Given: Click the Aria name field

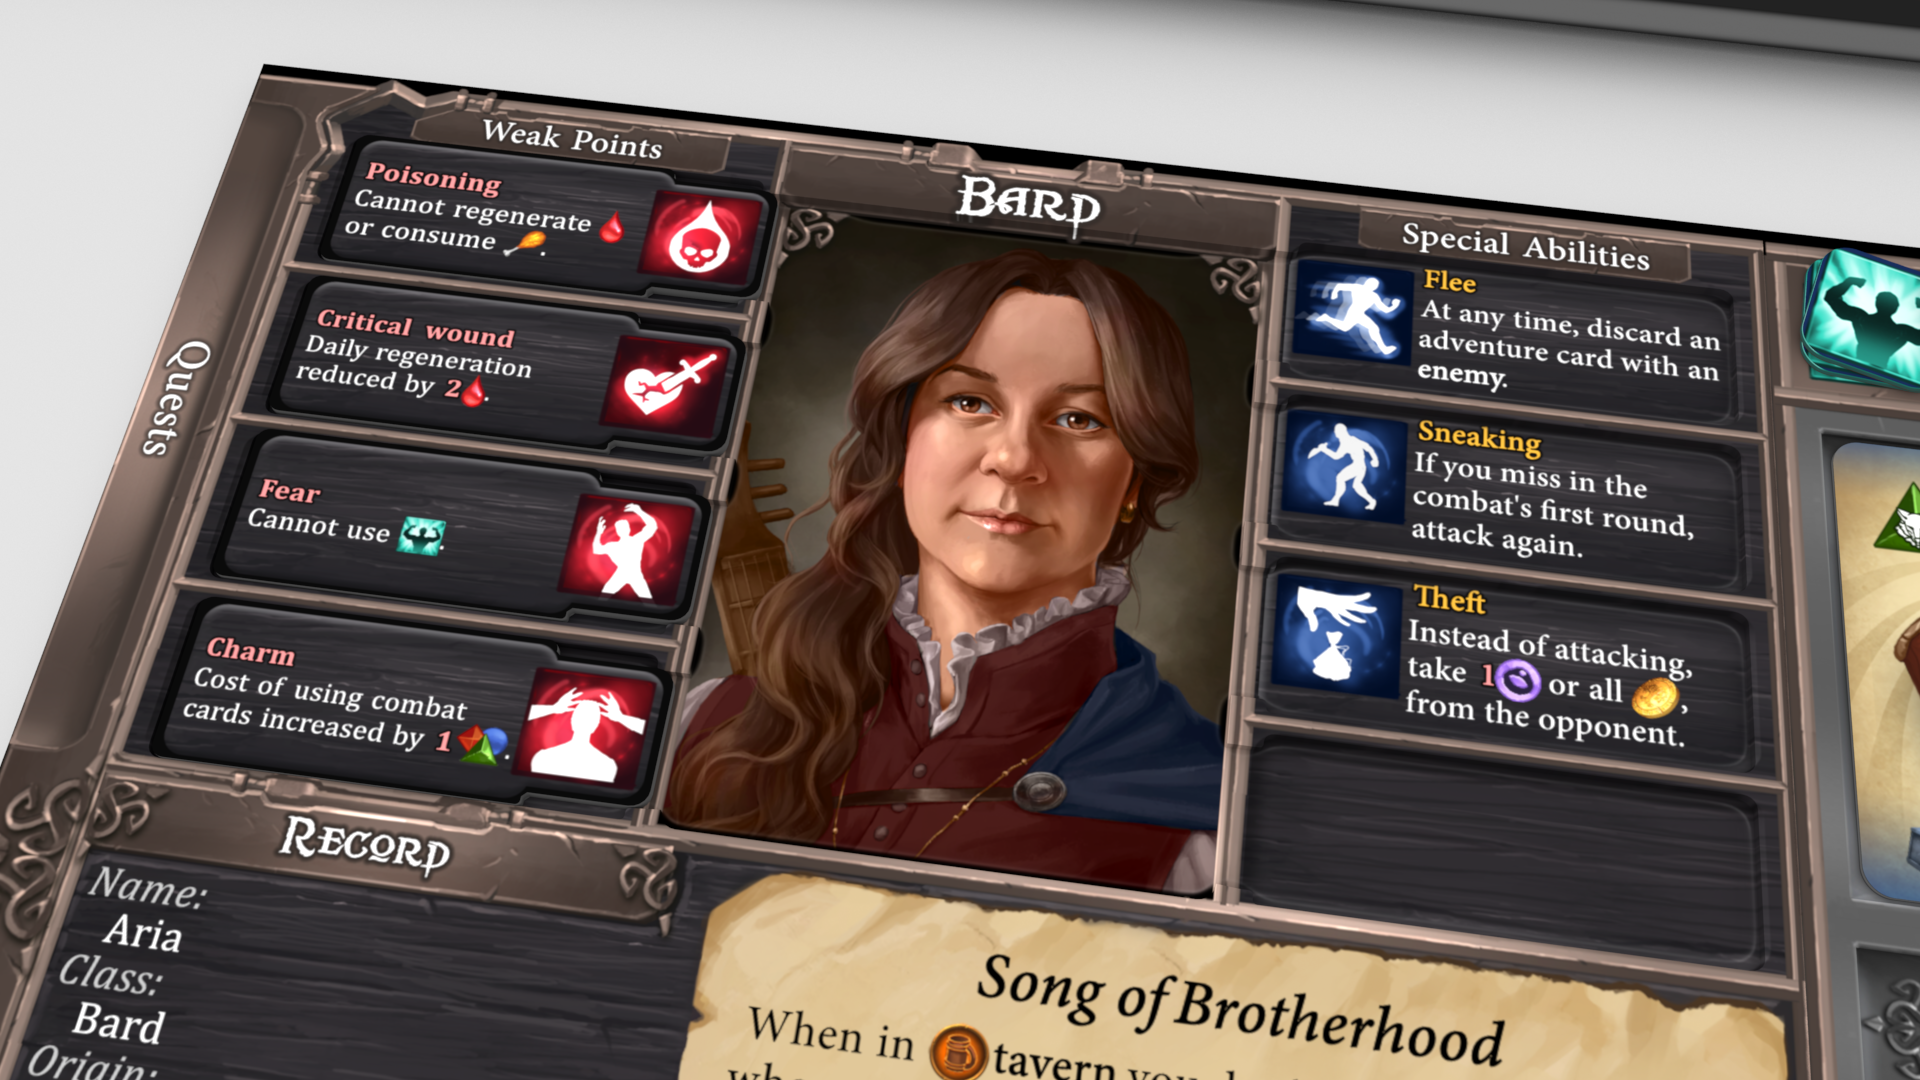Looking at the screenshot, I should coord(143,933).
